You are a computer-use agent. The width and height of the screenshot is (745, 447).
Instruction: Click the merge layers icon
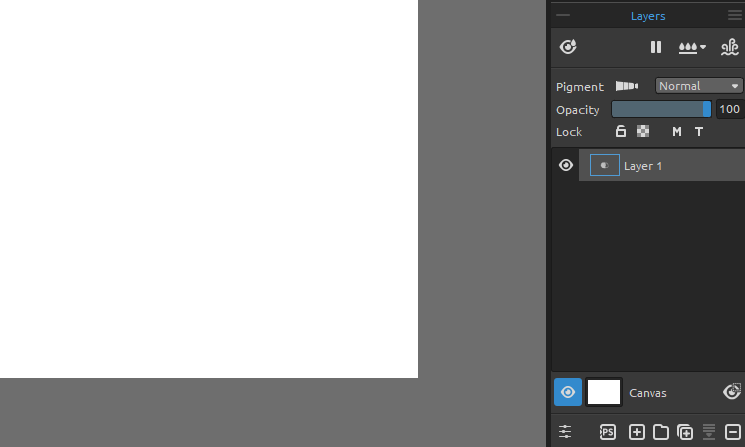point(709,432)
